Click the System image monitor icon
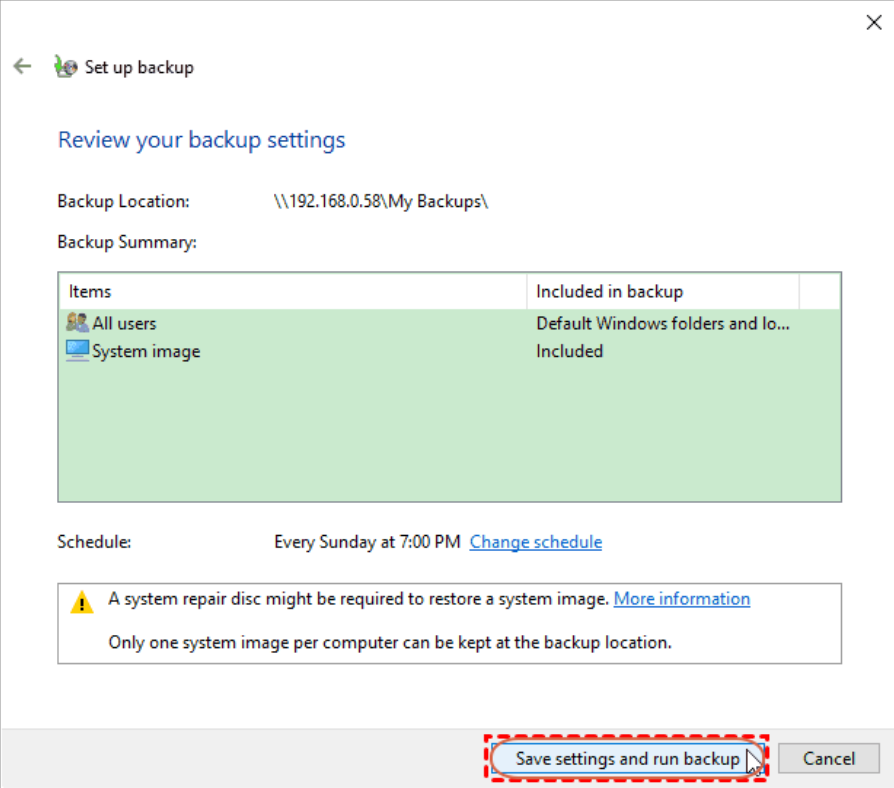This screenshot has height=788, width=894. coord(77,351)
